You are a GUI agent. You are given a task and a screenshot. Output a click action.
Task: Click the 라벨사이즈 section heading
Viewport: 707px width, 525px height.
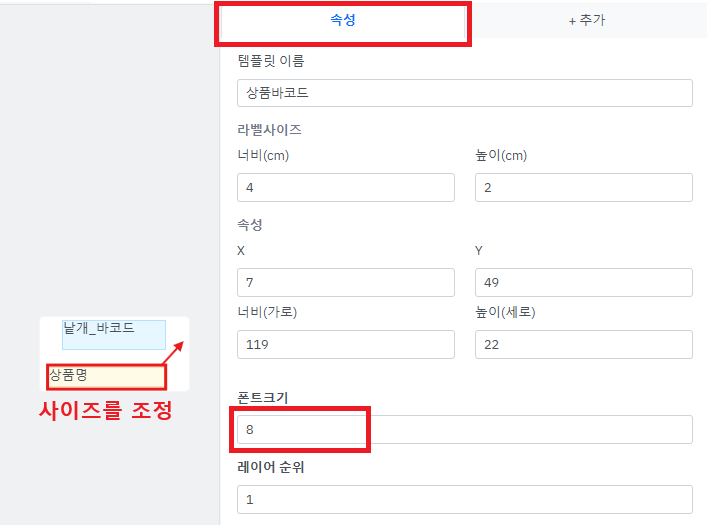click(269, 130)
